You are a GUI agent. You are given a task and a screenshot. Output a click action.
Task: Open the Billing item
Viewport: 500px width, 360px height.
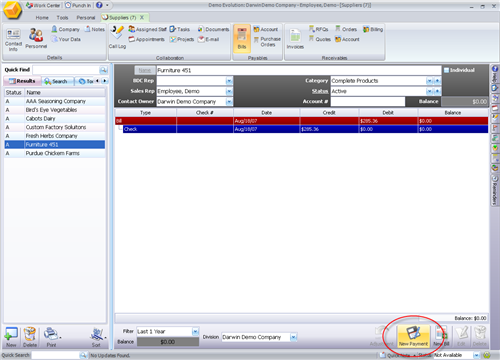(373, 29)
